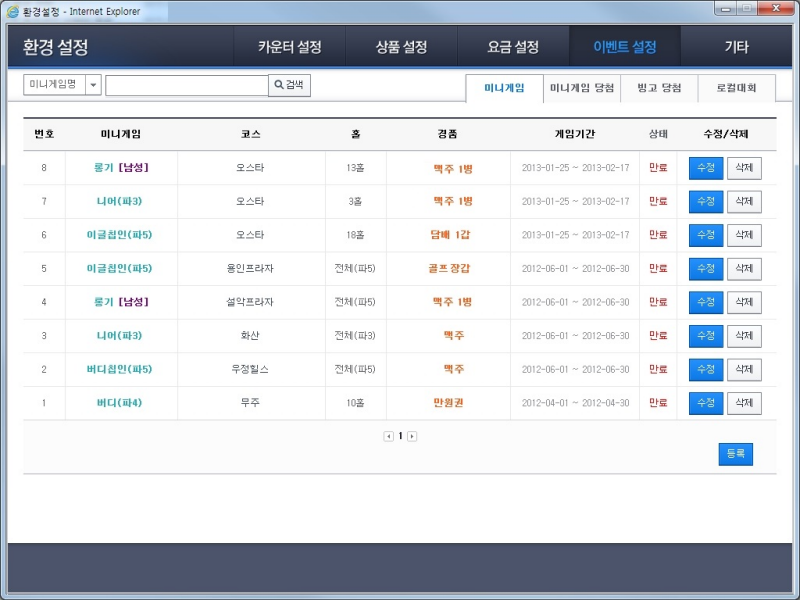
Task: Switch to the 로컬대회 sub-tab
Action: (737, 88)
